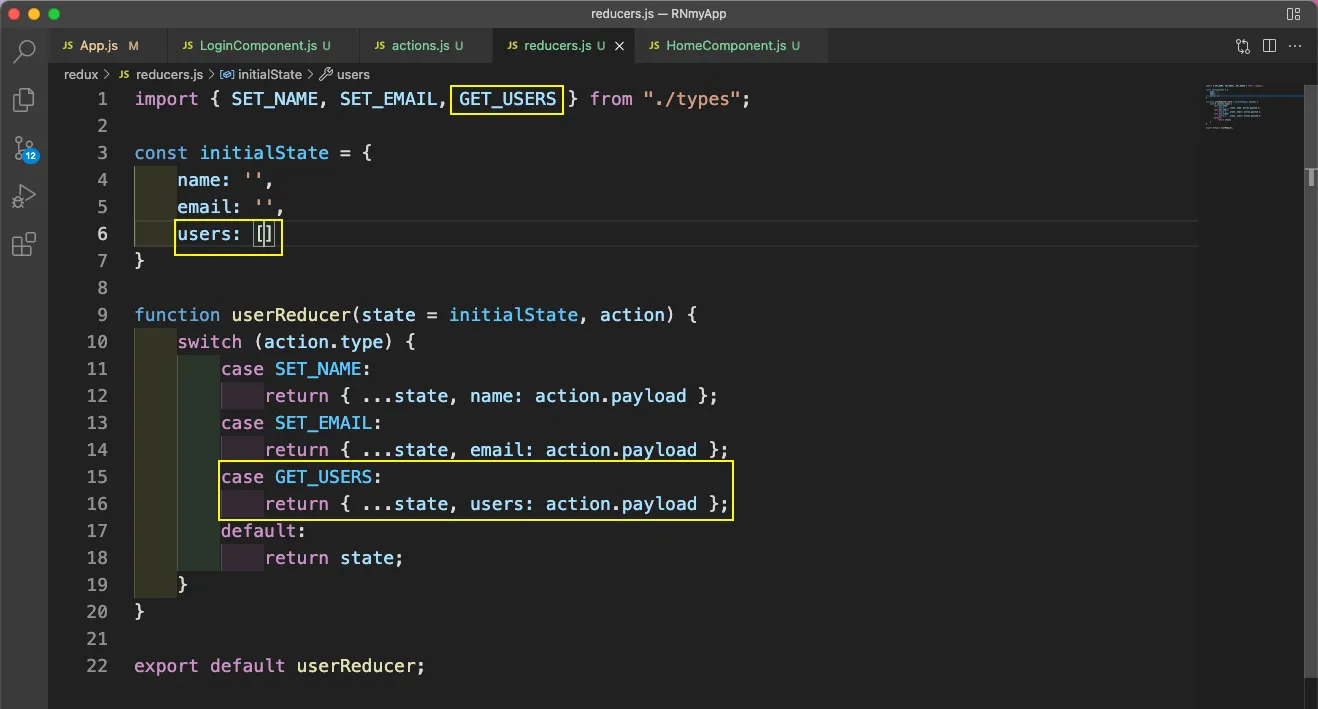1318x709 pixels.
Task: Open the Extensions view
Action: point(24,244)
